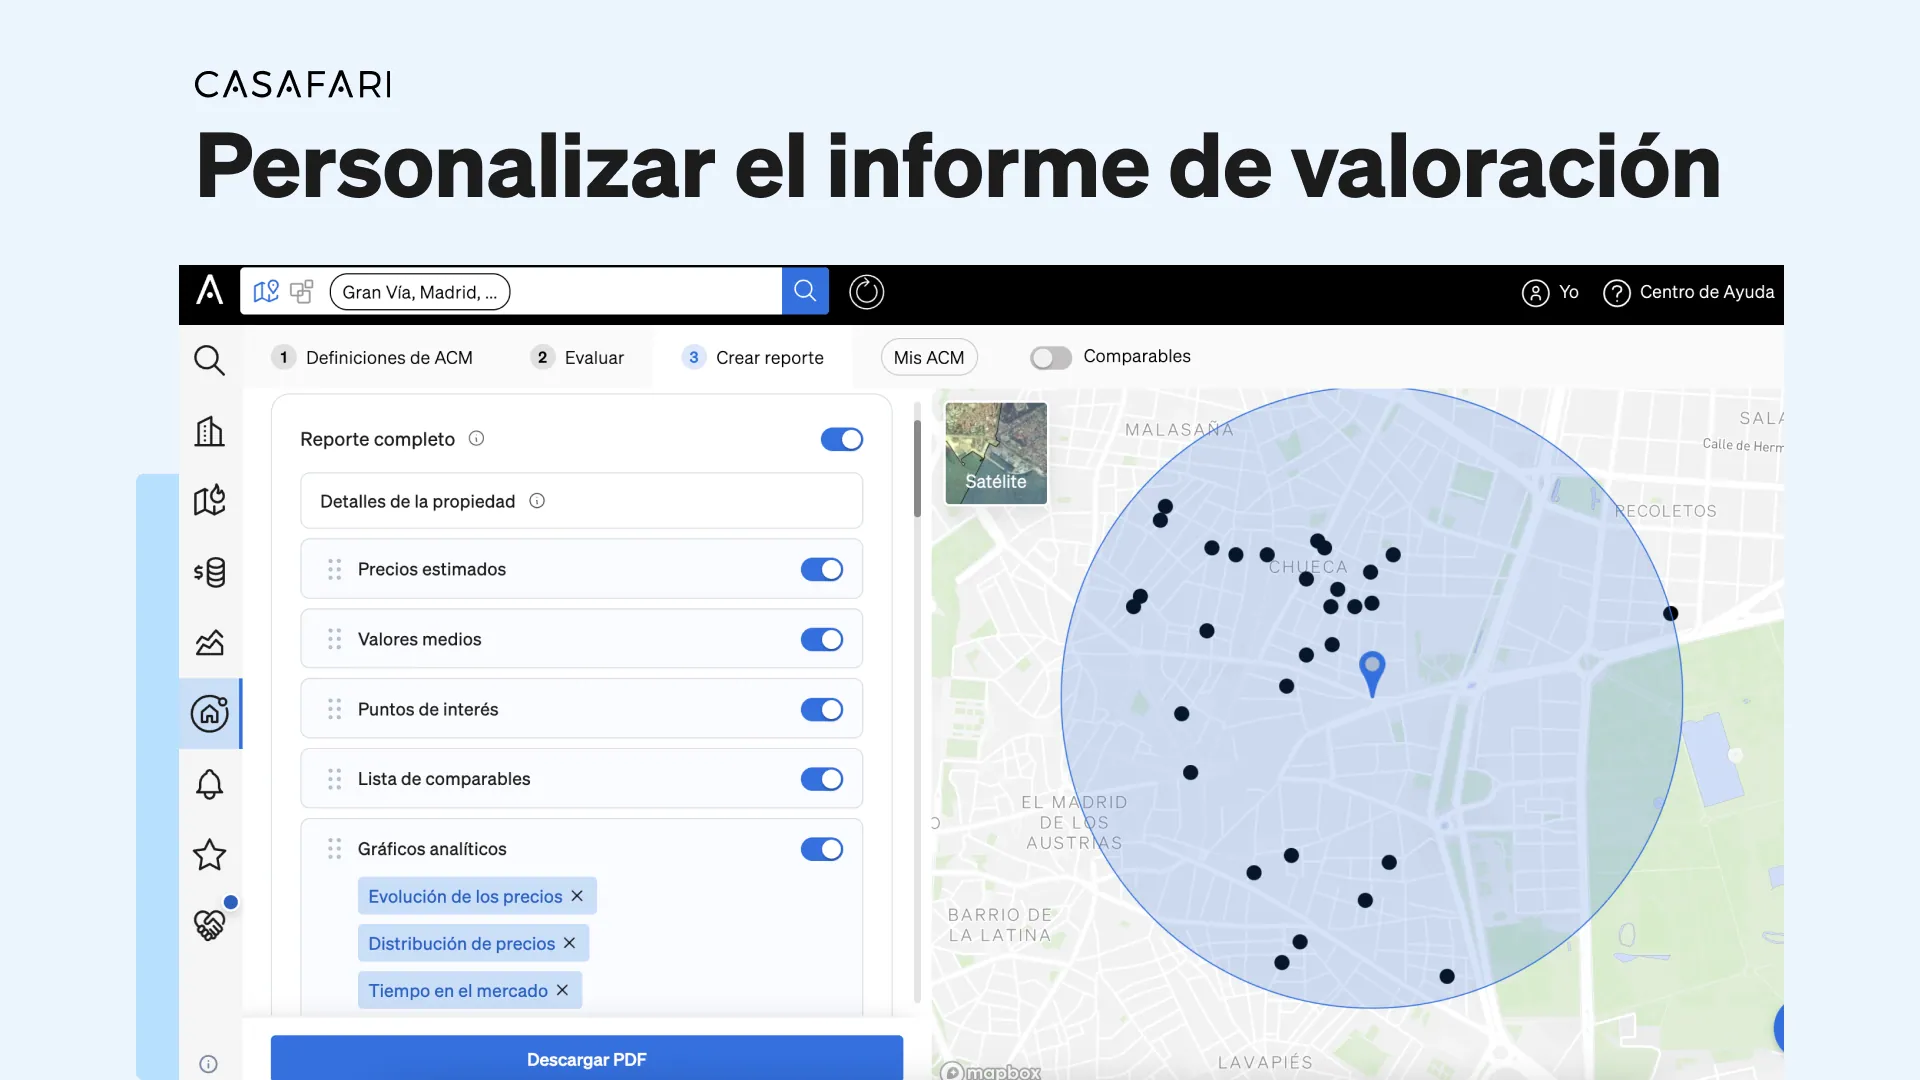
Task: Click the circular refresh history icon
Action: coord(866,292)
